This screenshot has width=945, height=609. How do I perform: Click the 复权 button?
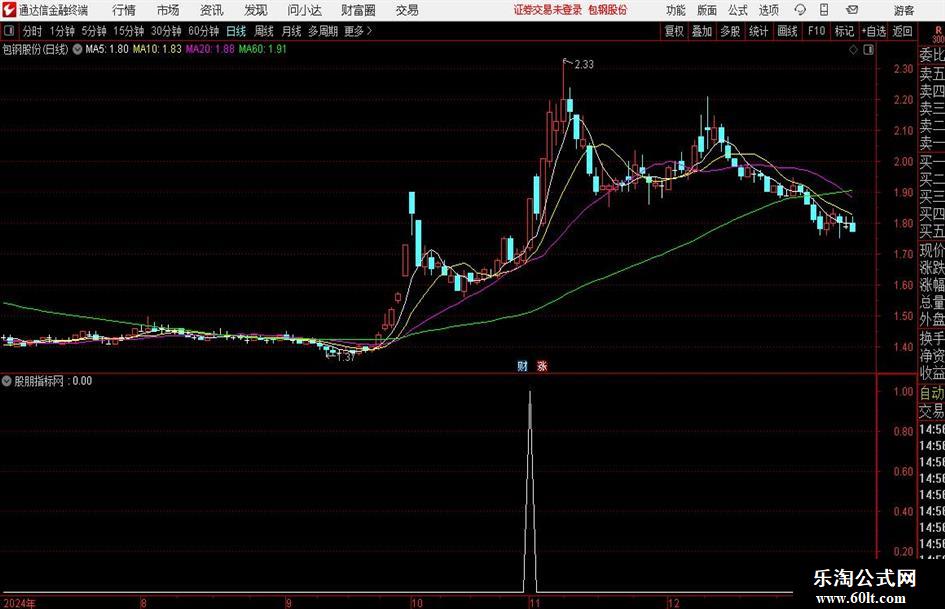pyautogui.click(x=674, y=31)
